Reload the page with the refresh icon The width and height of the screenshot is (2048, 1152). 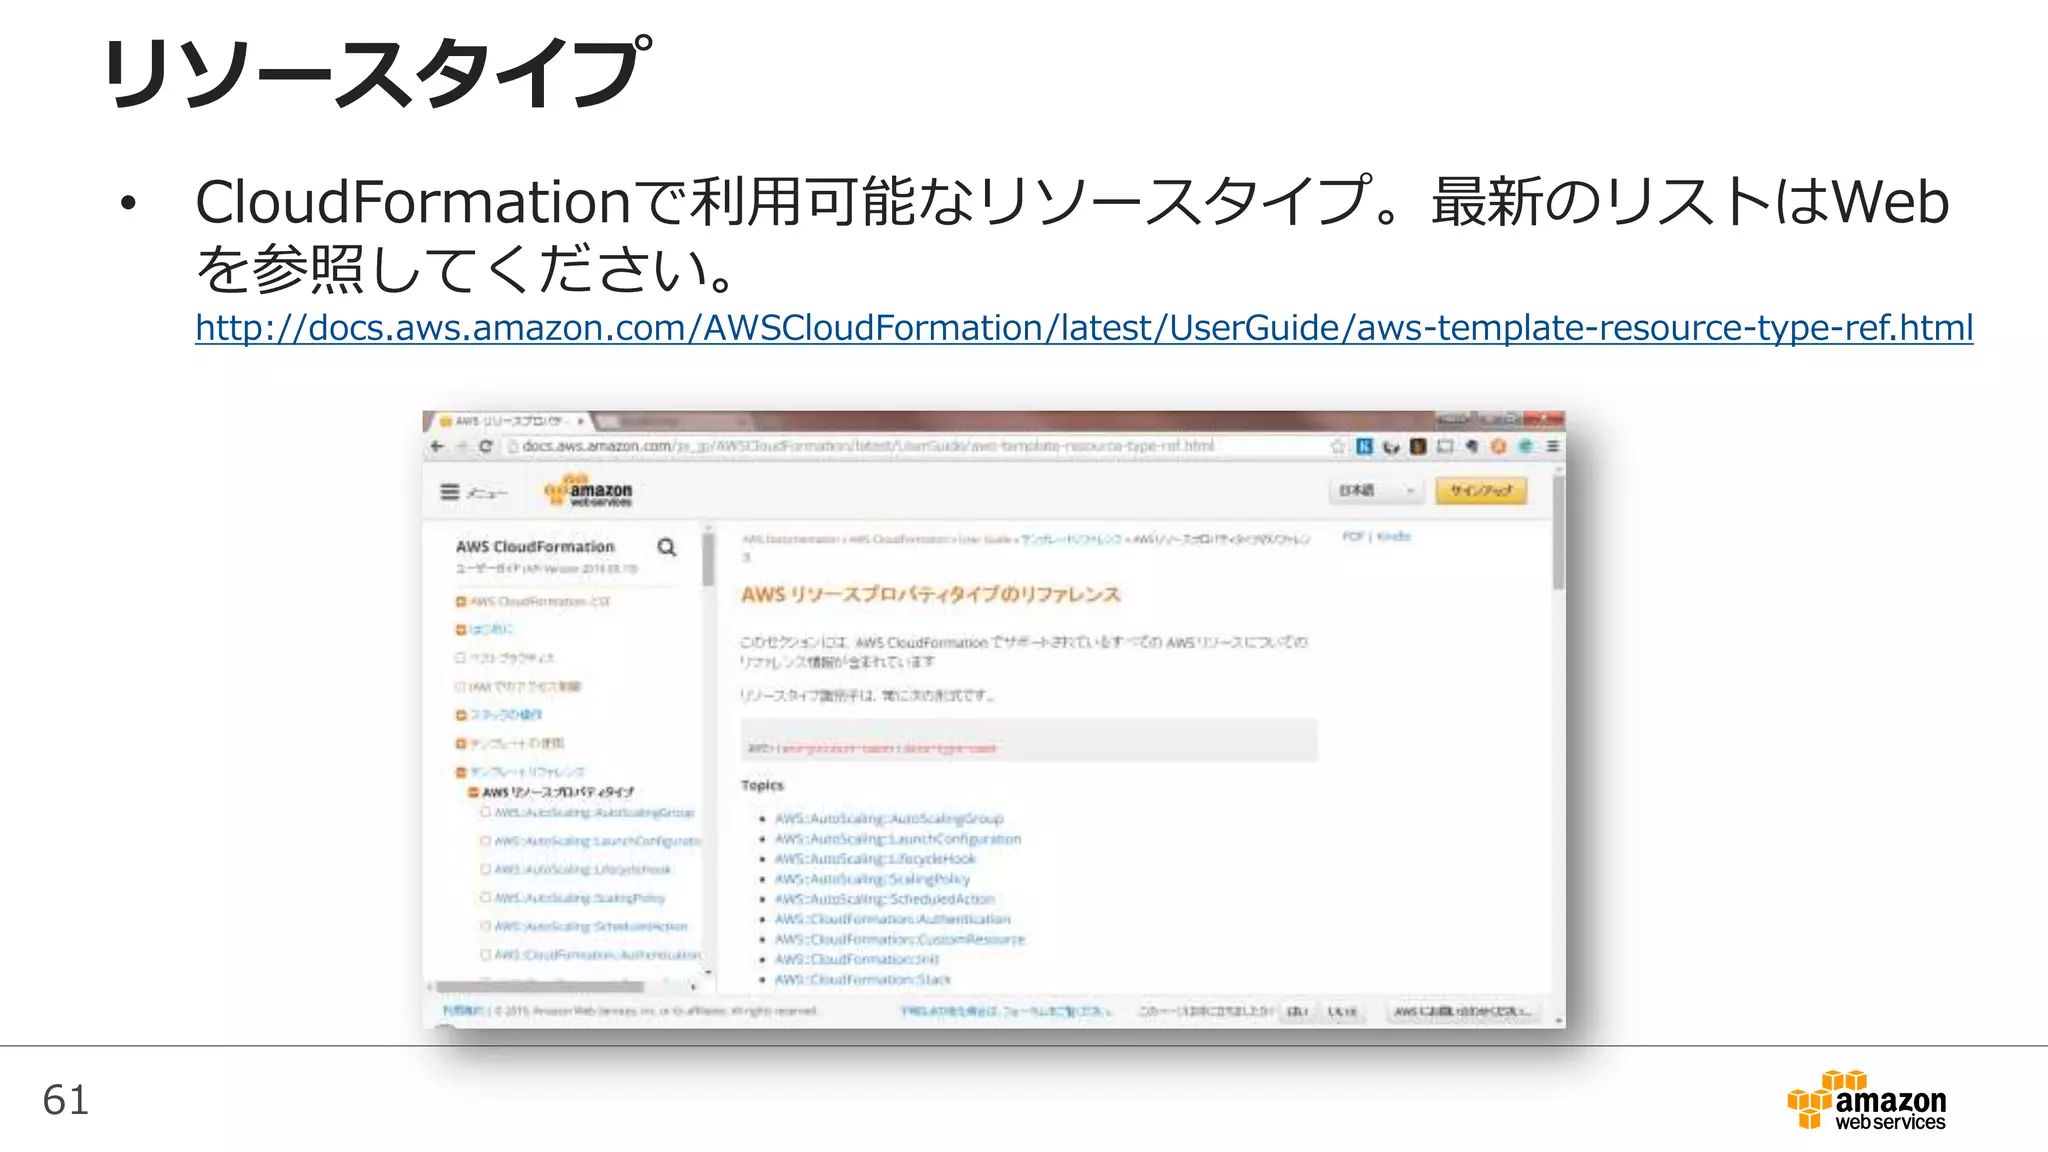point(486,446)
